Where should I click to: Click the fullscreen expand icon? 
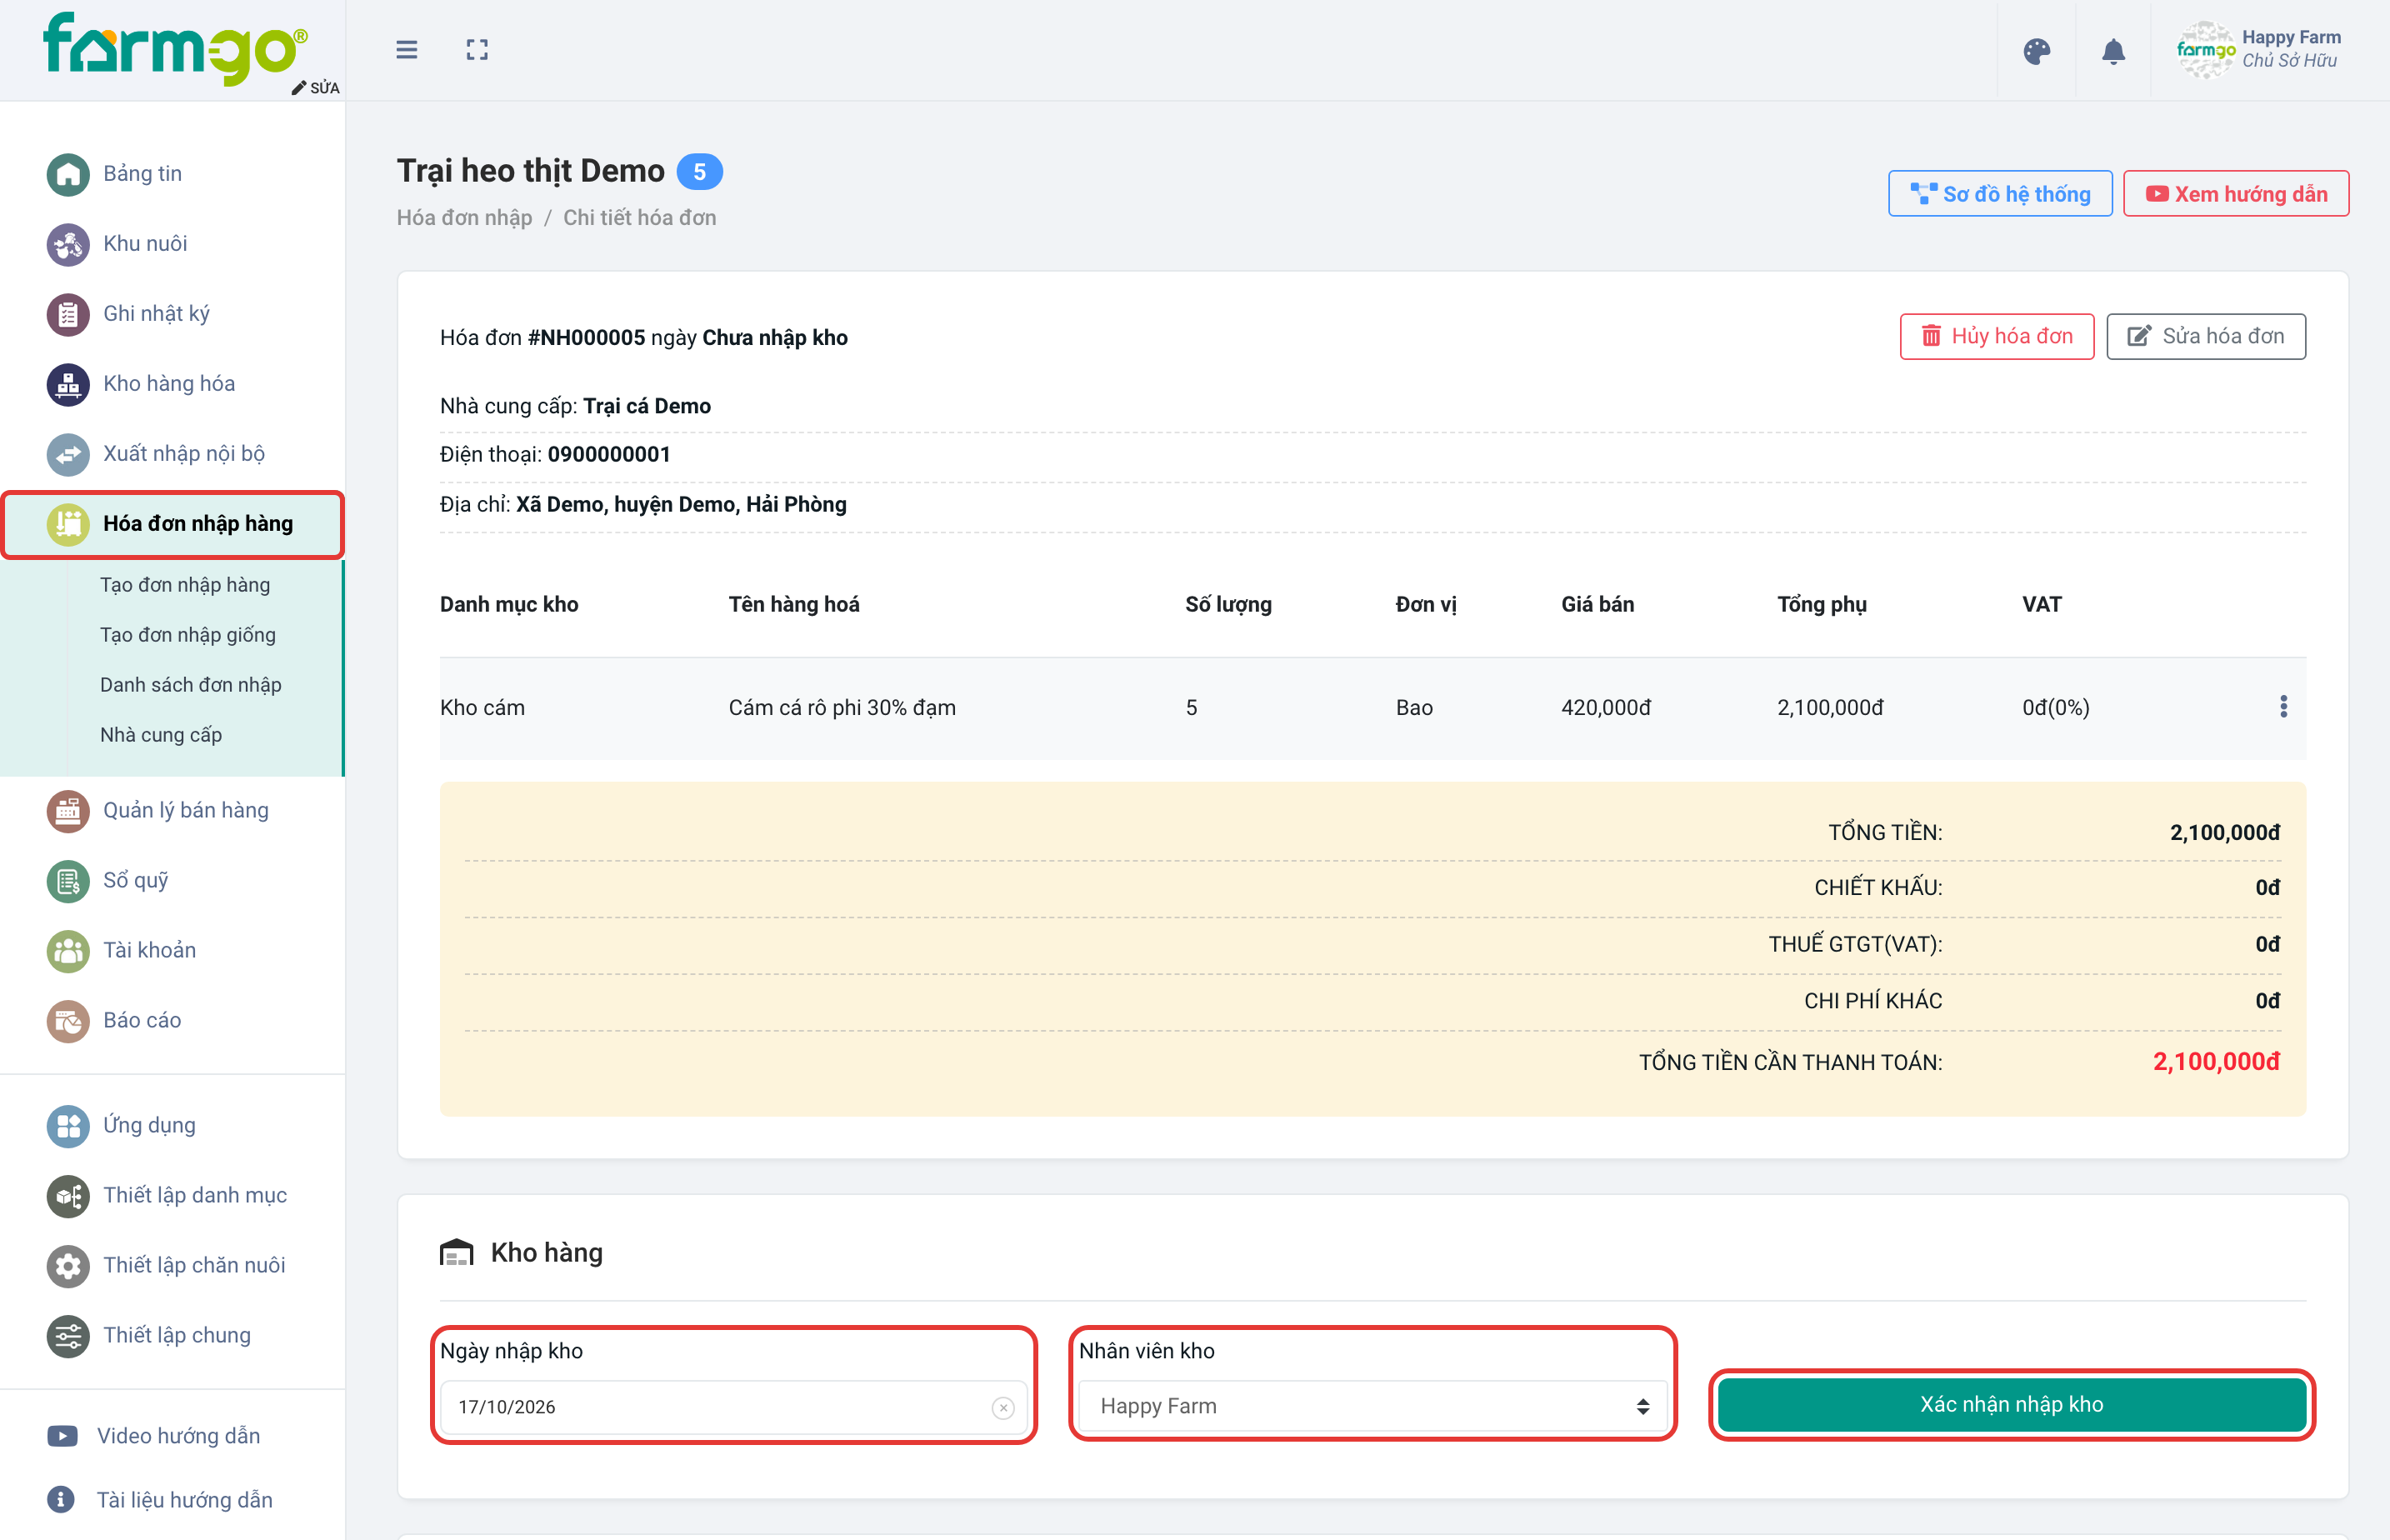477,50
